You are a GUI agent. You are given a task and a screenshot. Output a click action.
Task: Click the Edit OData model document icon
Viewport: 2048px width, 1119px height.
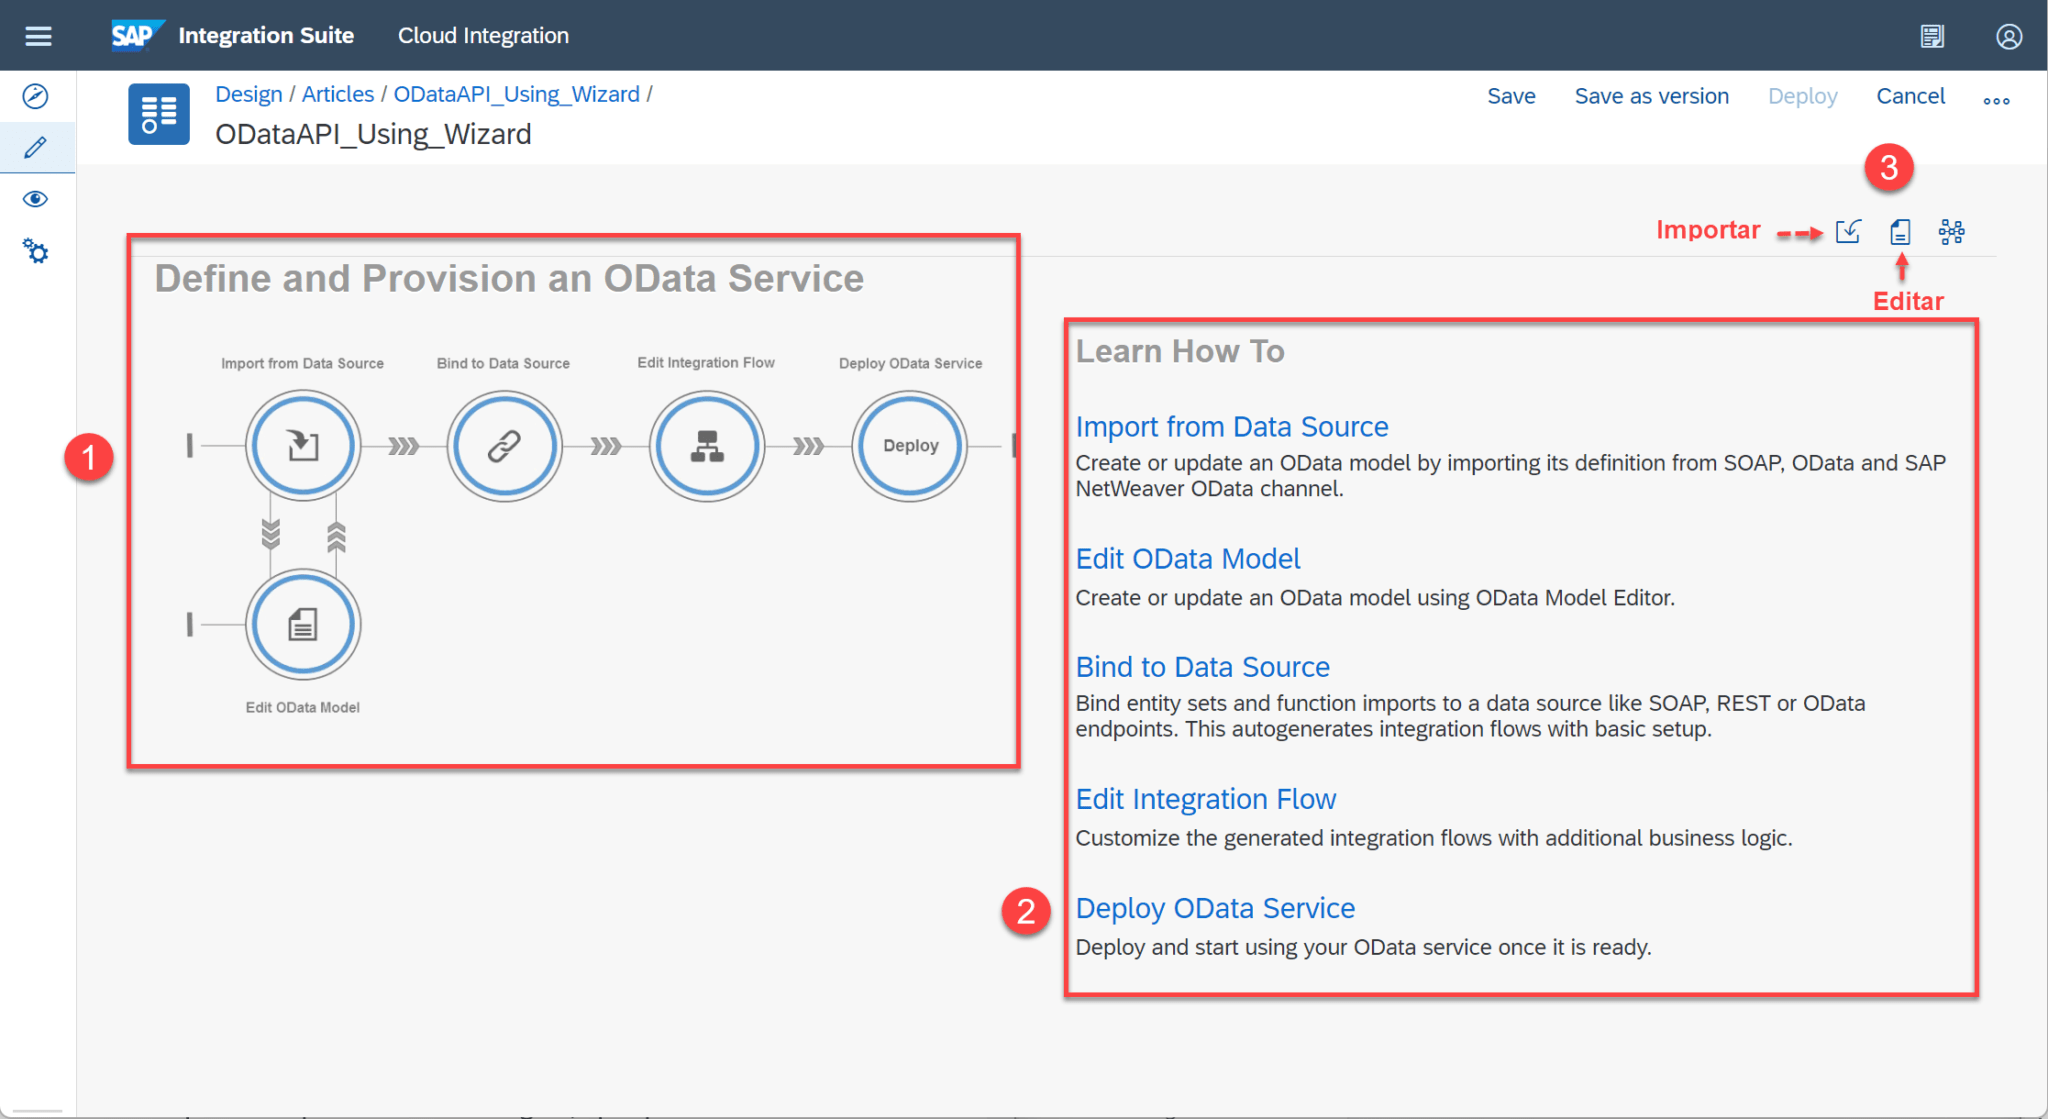point(1900,232)
